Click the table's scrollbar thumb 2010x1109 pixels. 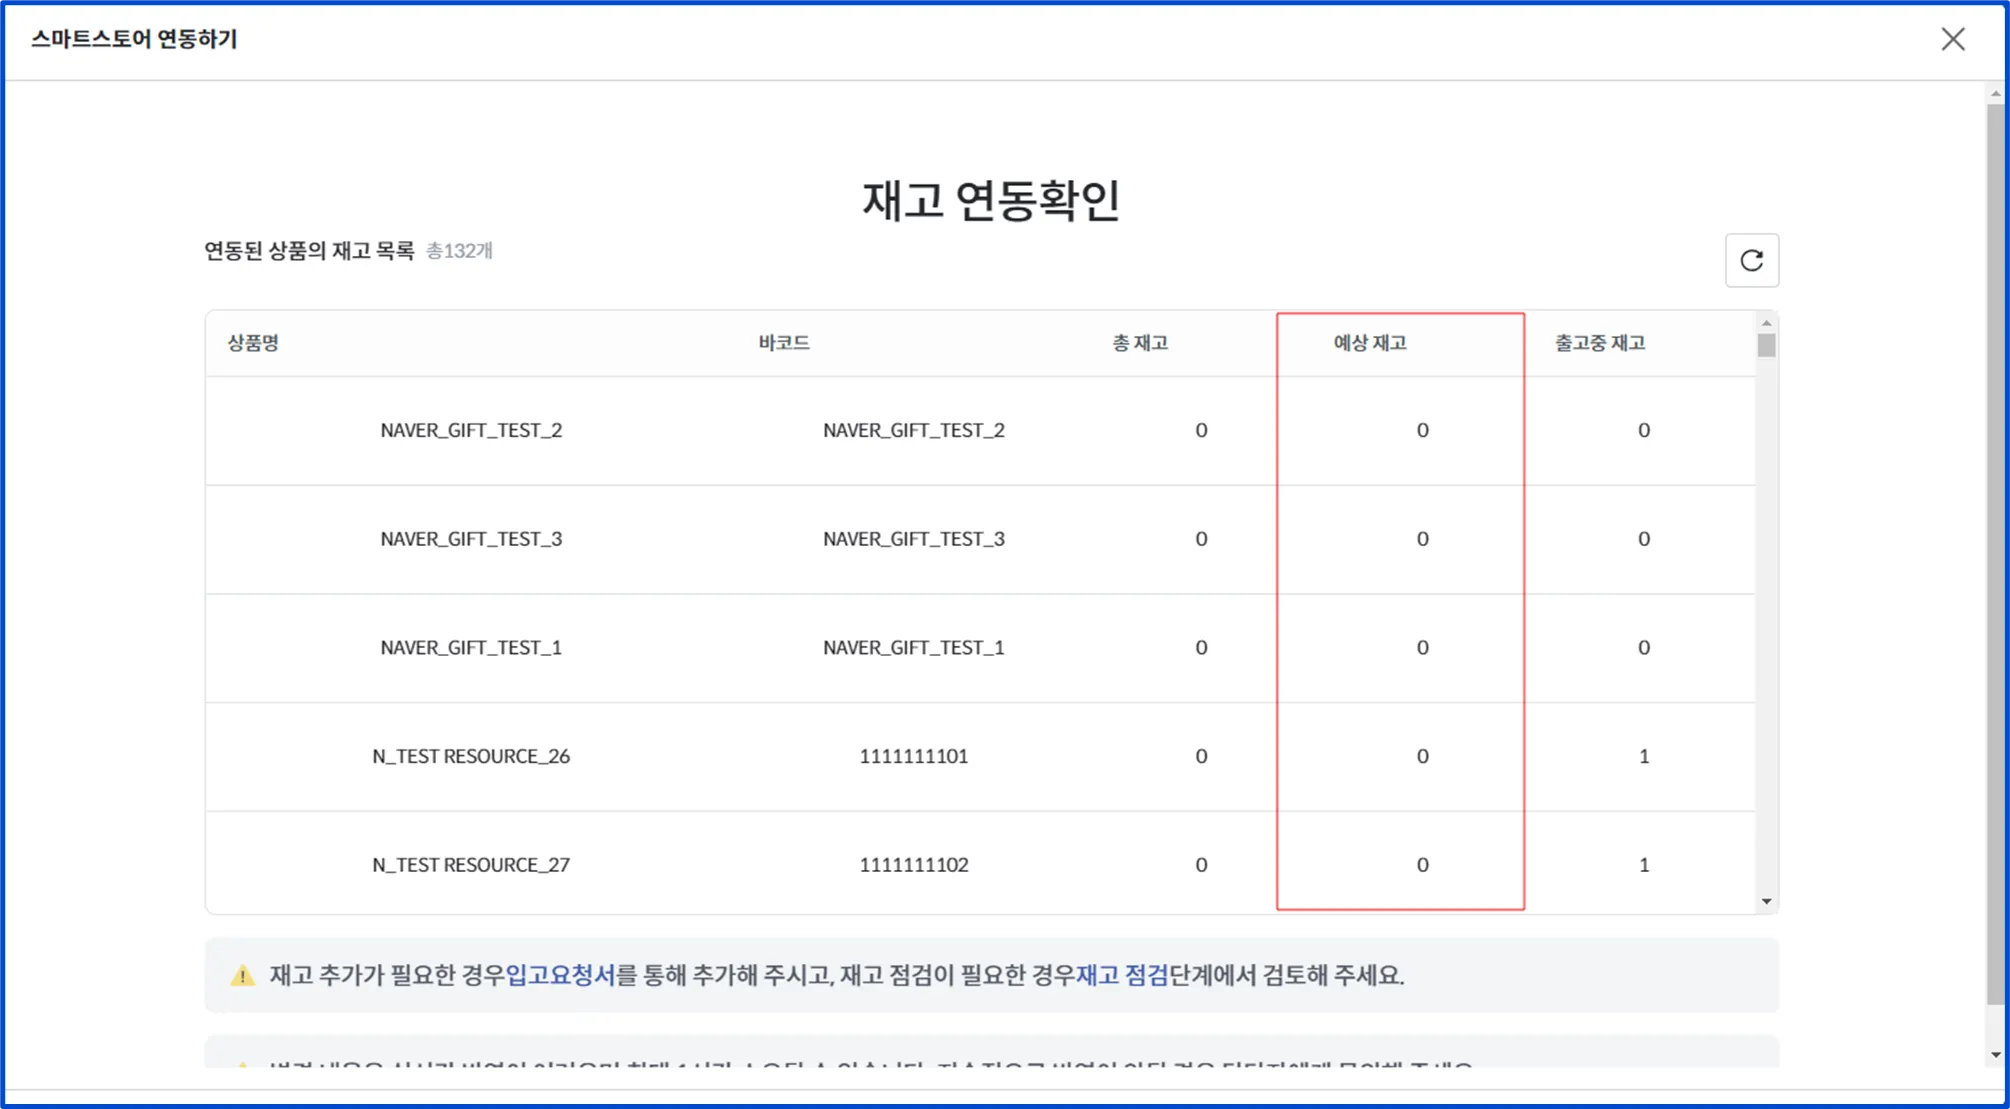click(1766, 346)
